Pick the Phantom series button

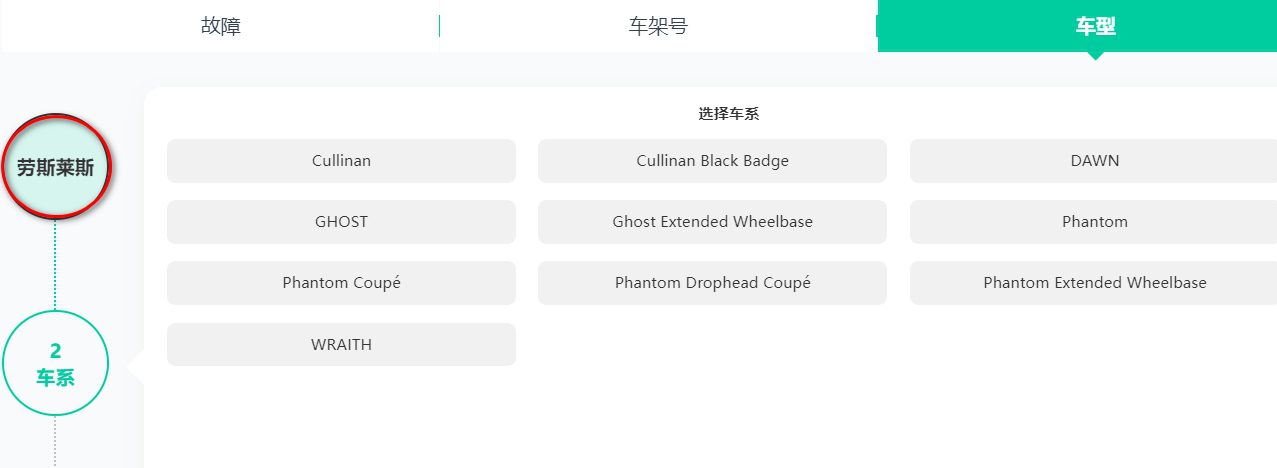(1094, 222)
